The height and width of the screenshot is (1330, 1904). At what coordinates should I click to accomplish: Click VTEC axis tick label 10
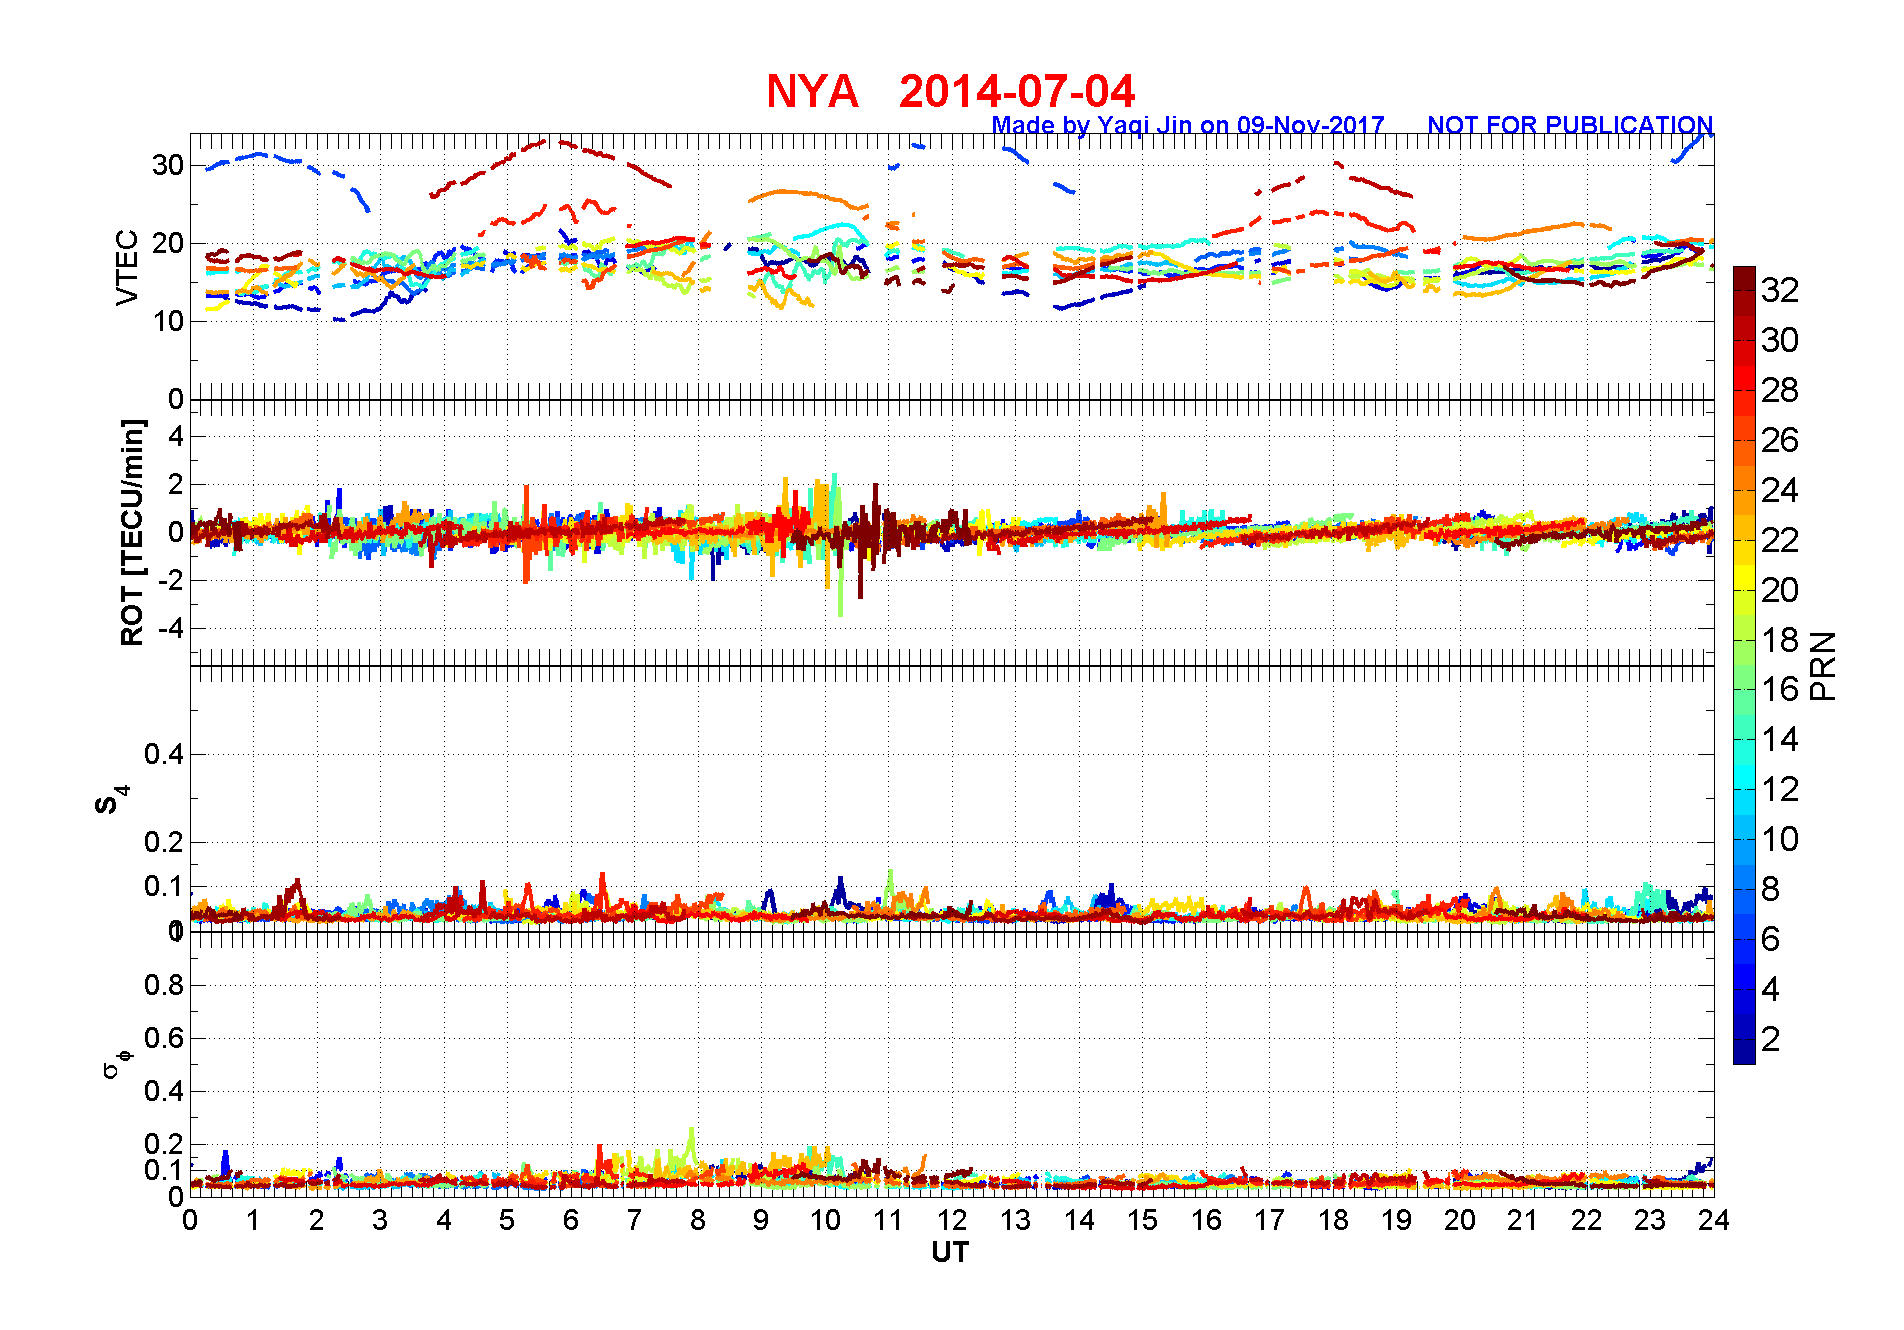[x=168, y=321]
